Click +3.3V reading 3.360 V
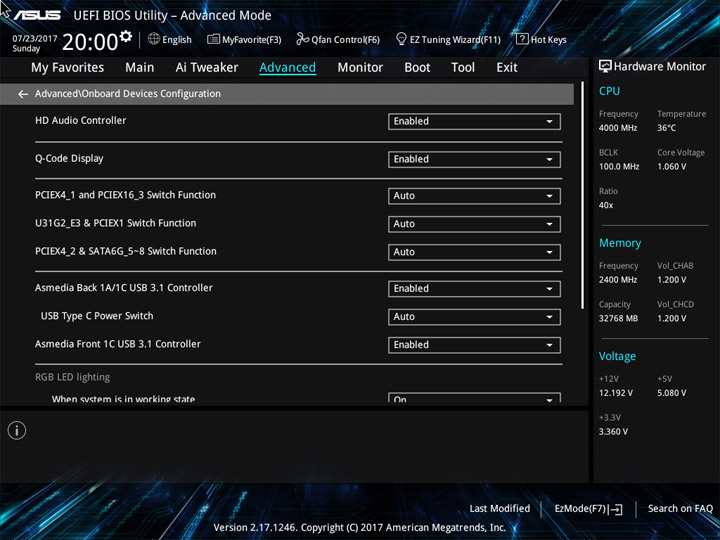 pyautogui.click(x=613, y=432)
